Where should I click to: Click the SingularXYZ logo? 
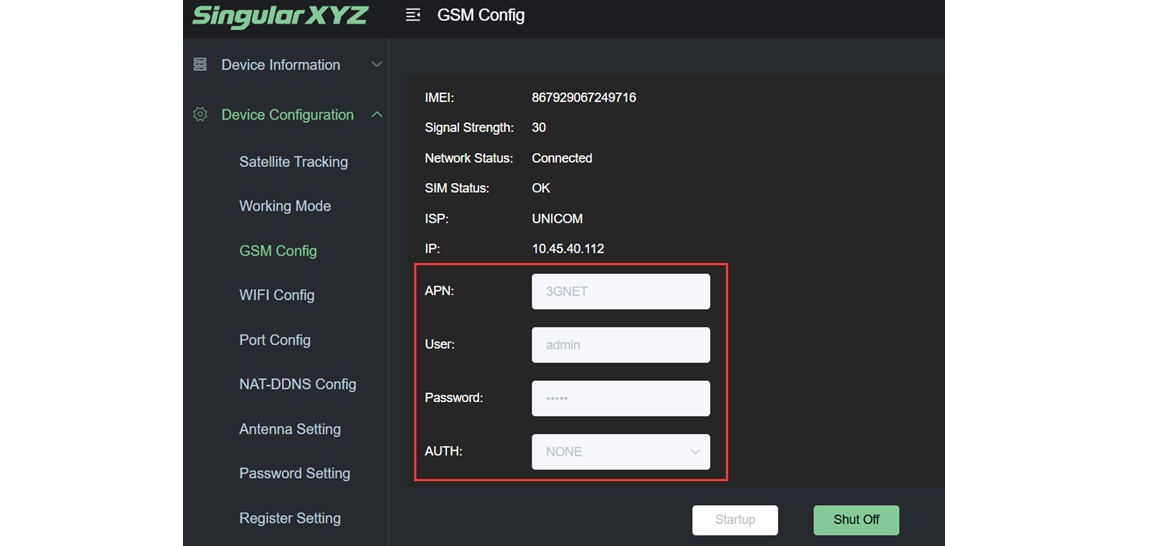coord(279,17)
